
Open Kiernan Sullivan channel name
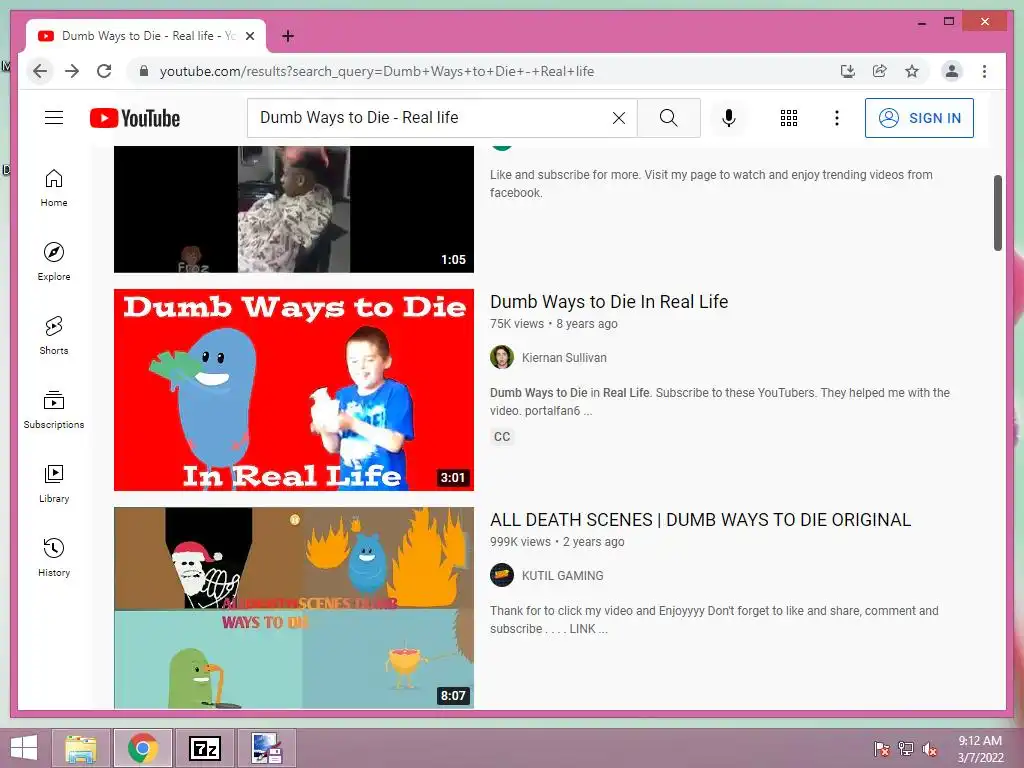[564, 358]
